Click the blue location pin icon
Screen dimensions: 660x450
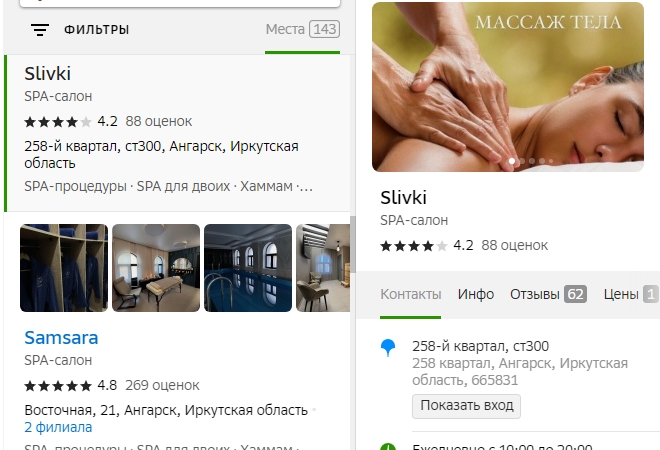point(388,347)
